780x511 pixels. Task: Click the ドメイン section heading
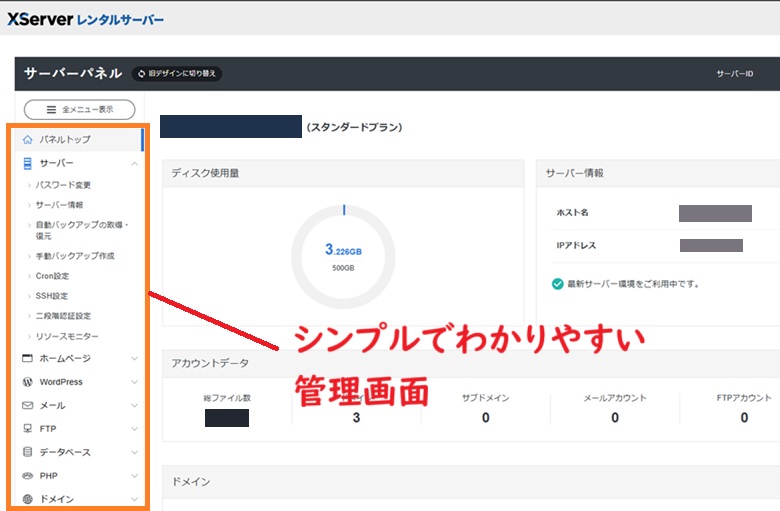(x=191, y=482)
